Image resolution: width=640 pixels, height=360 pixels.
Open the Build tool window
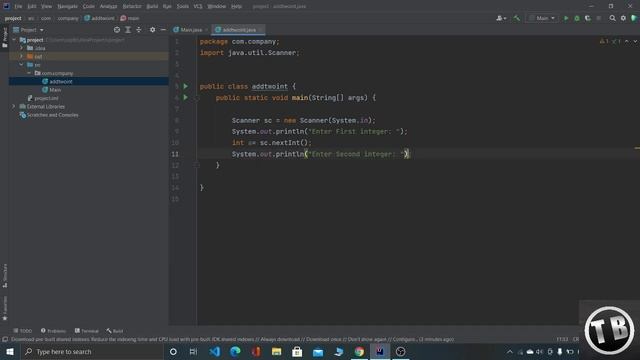pos(115,331)
